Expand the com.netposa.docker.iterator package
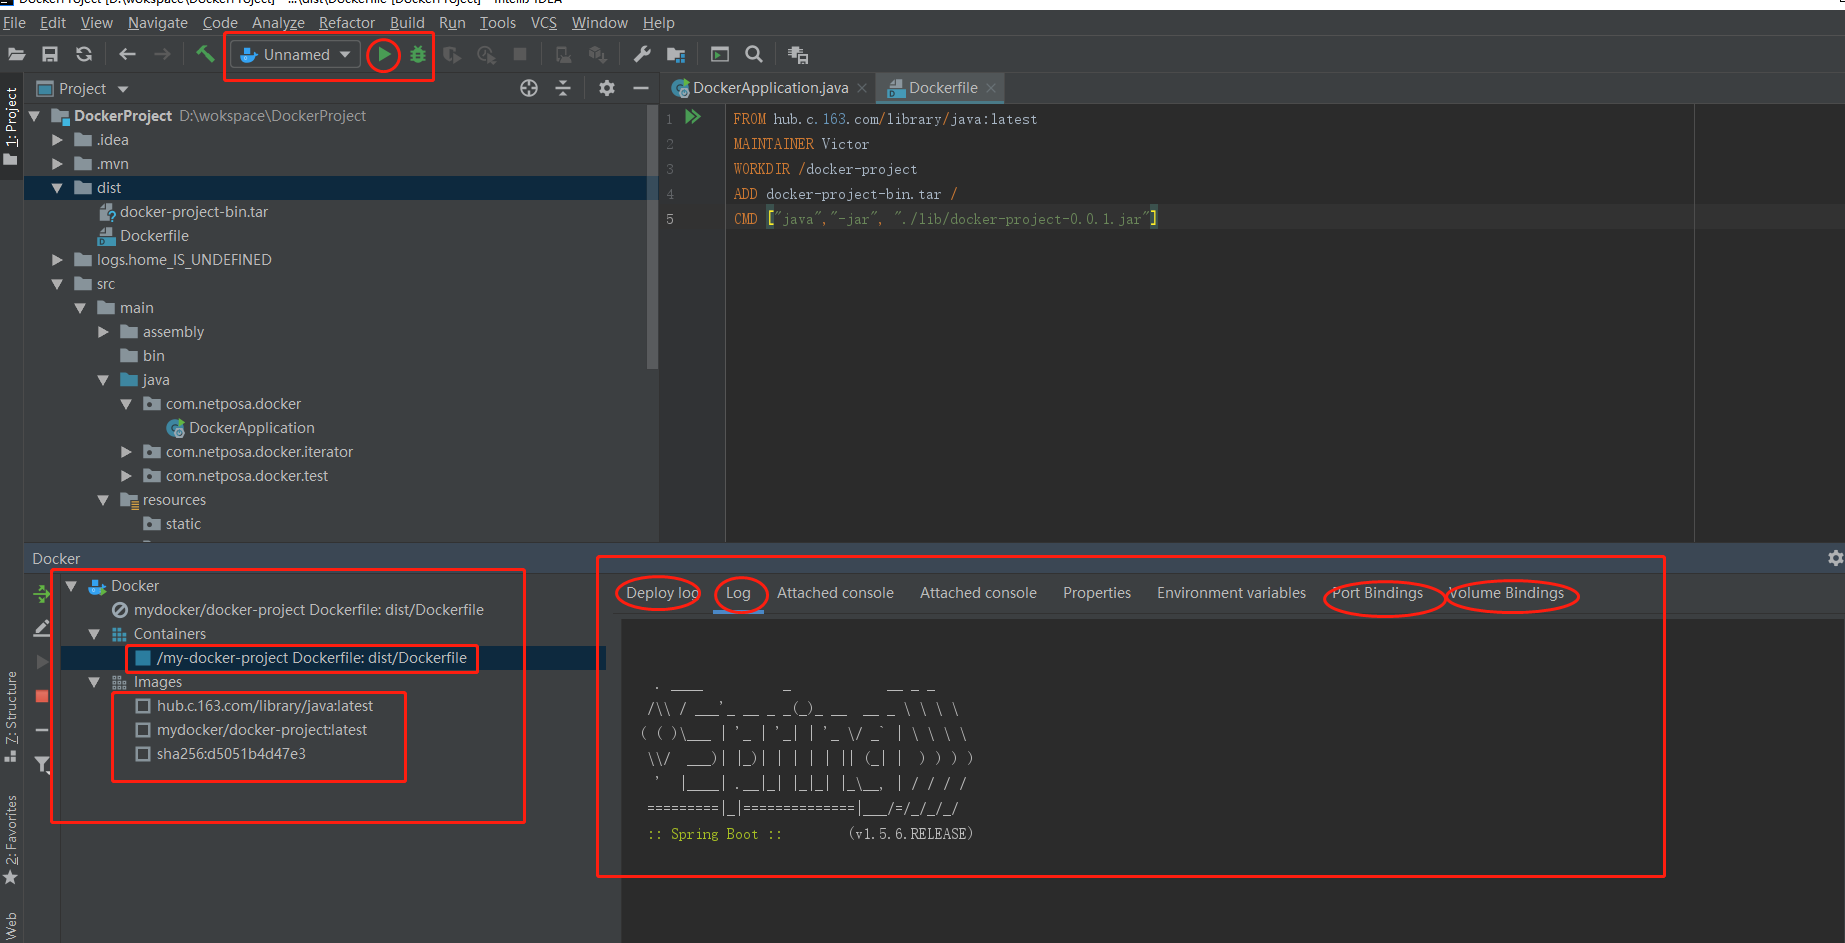The image size is (1845, 943). pos(126,452)
